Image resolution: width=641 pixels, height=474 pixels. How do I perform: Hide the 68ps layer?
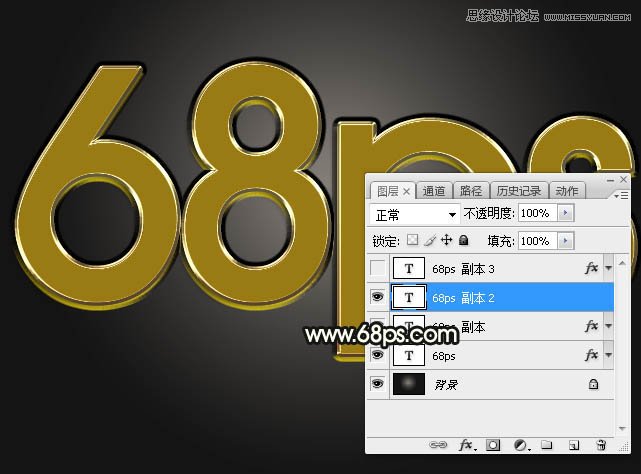[377, 355]
